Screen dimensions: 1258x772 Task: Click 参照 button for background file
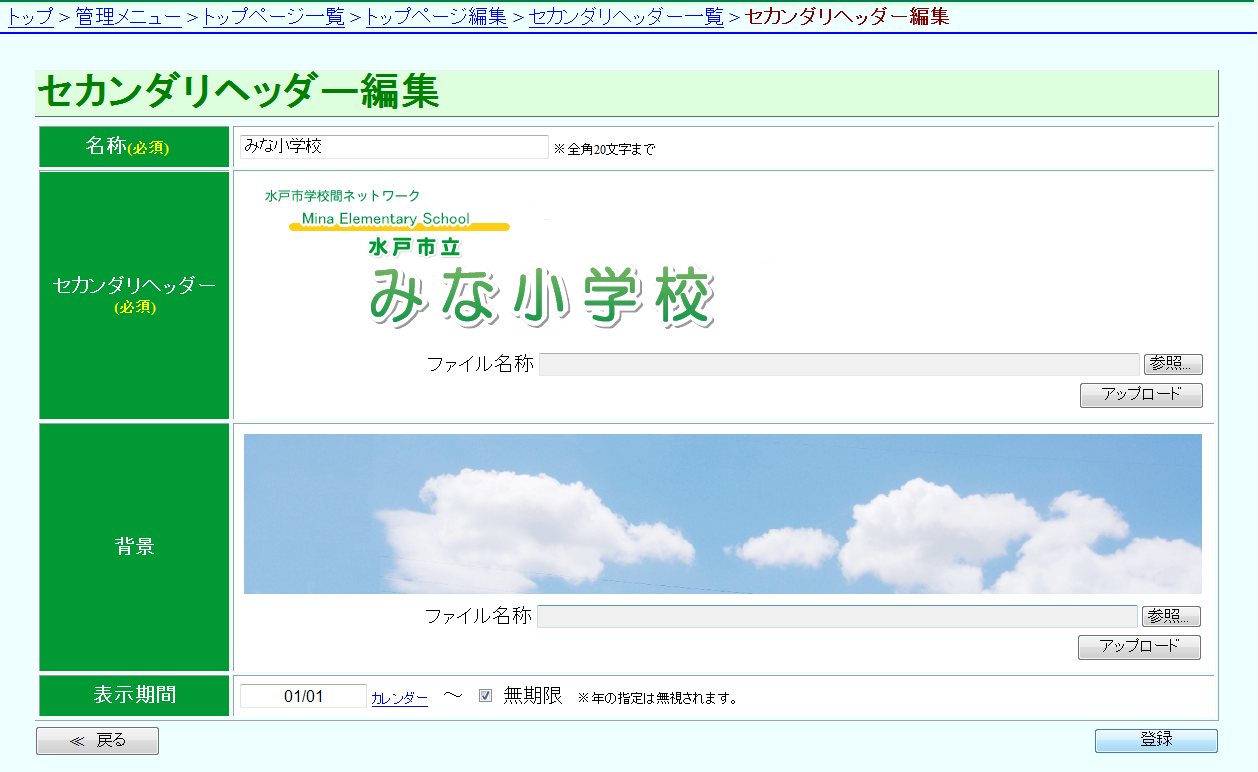(1171, 616)
